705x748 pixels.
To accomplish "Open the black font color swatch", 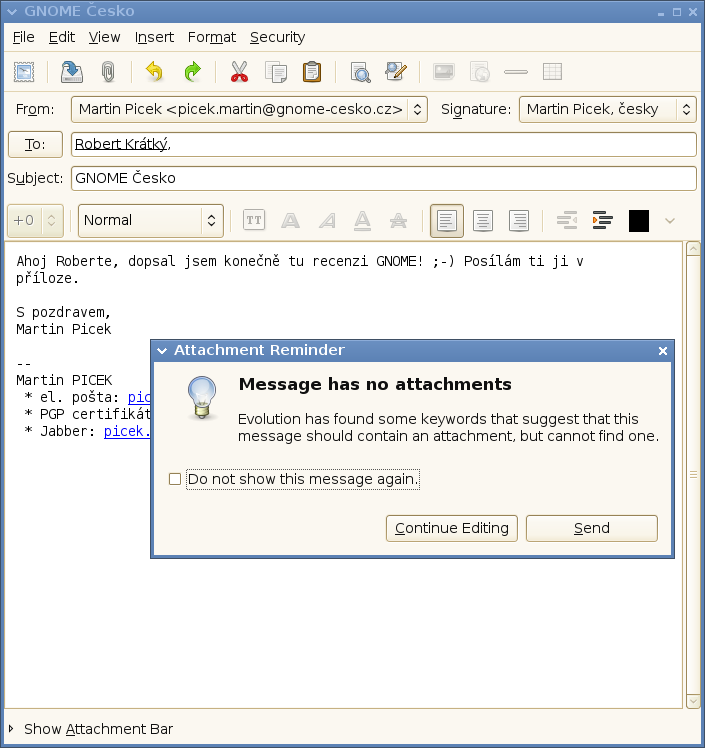I will pos(639,221).
